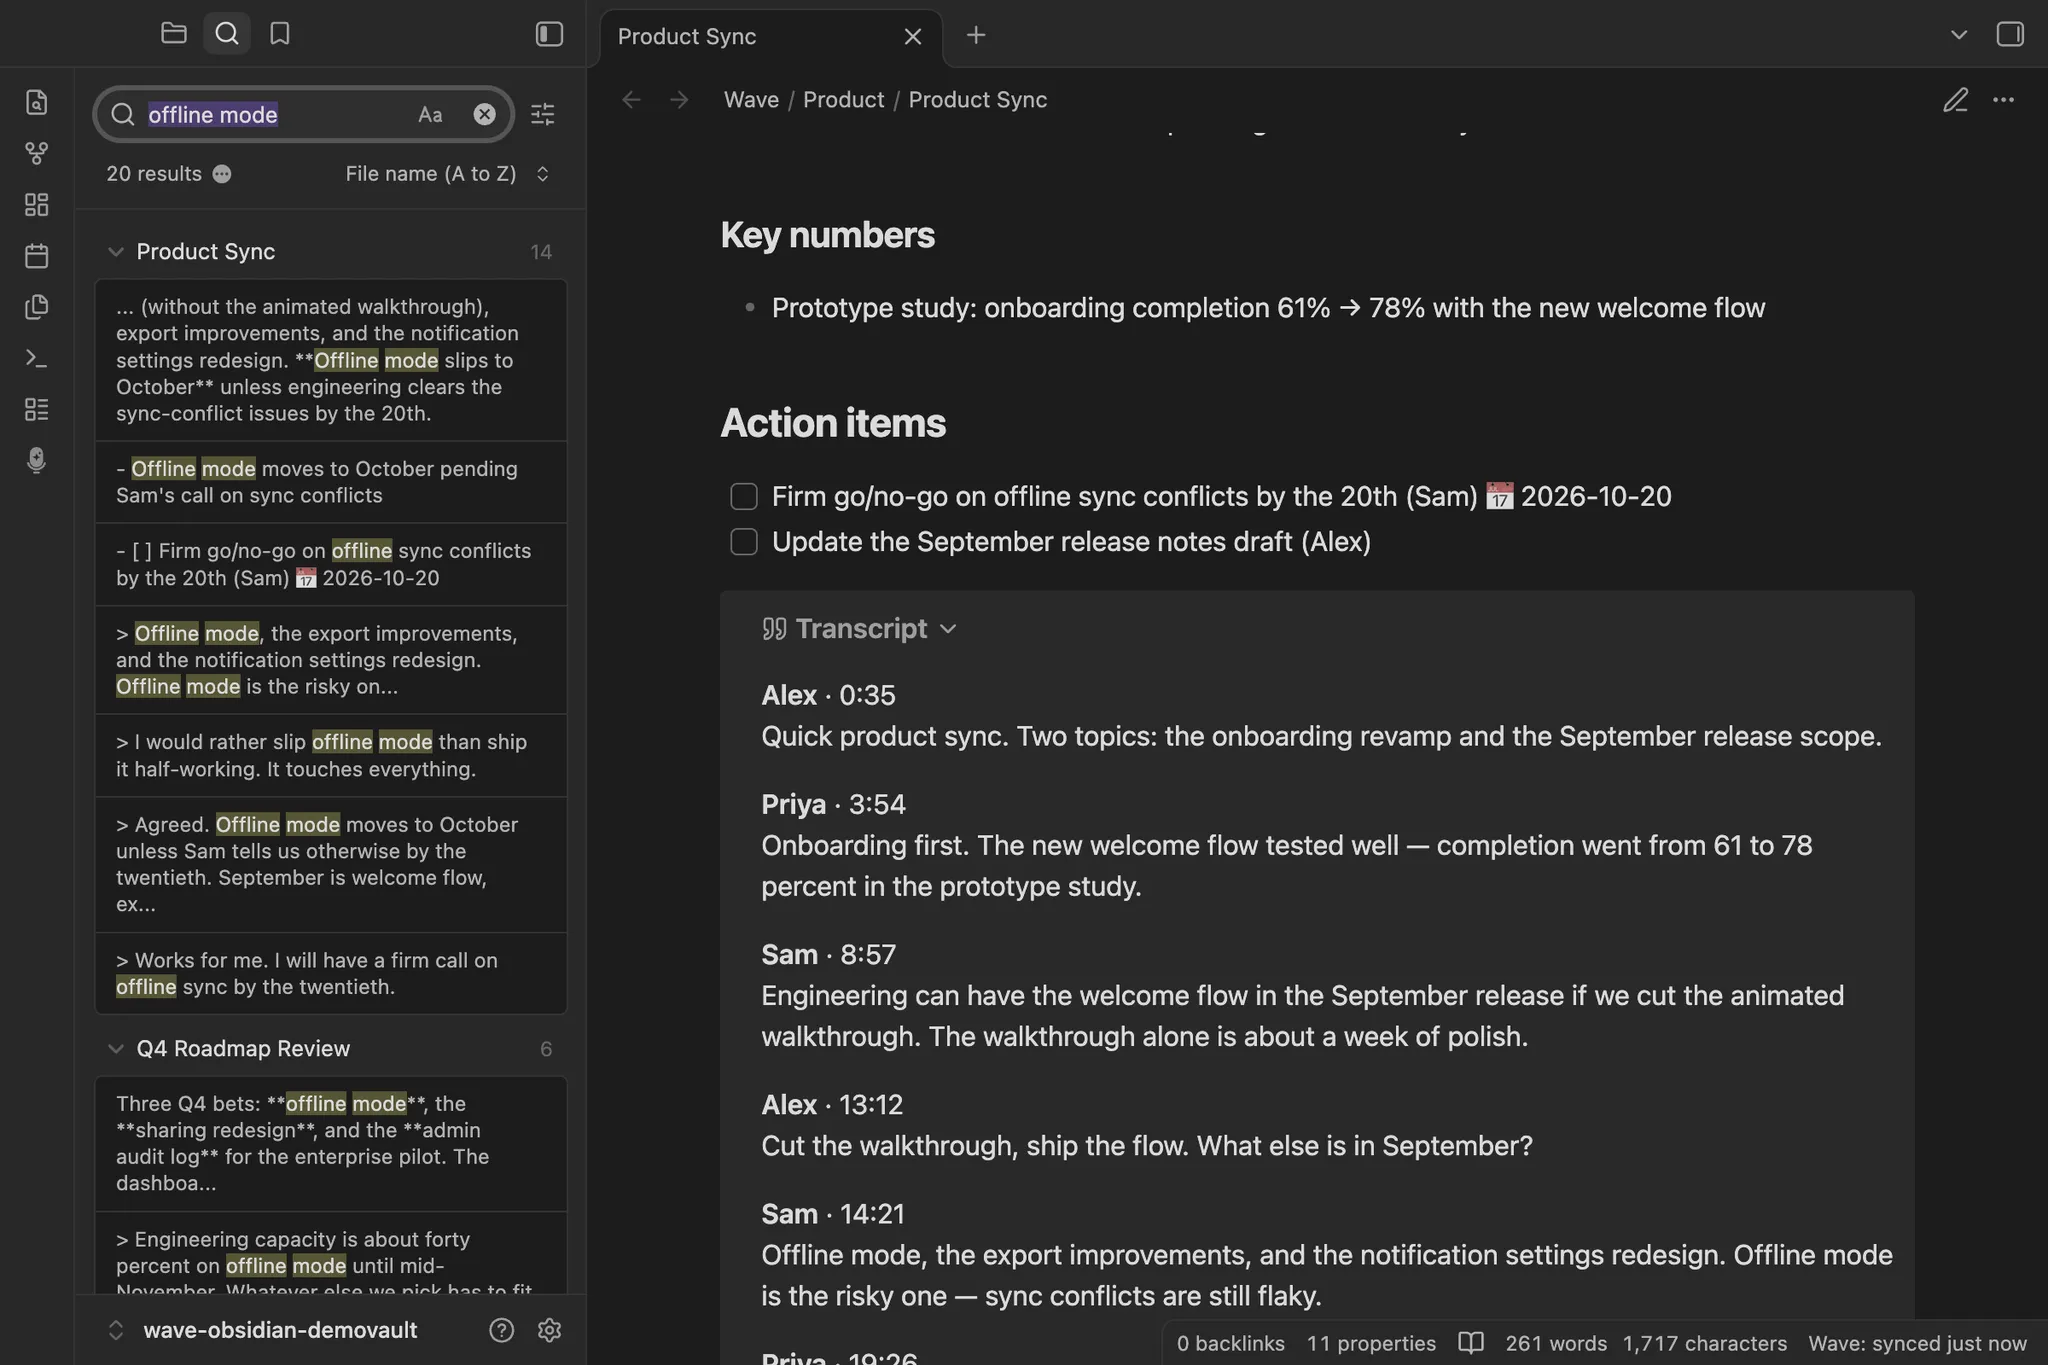Open canvas grid ribbon icon
Screen dimensions: 2048x1365
pos(37,204)
